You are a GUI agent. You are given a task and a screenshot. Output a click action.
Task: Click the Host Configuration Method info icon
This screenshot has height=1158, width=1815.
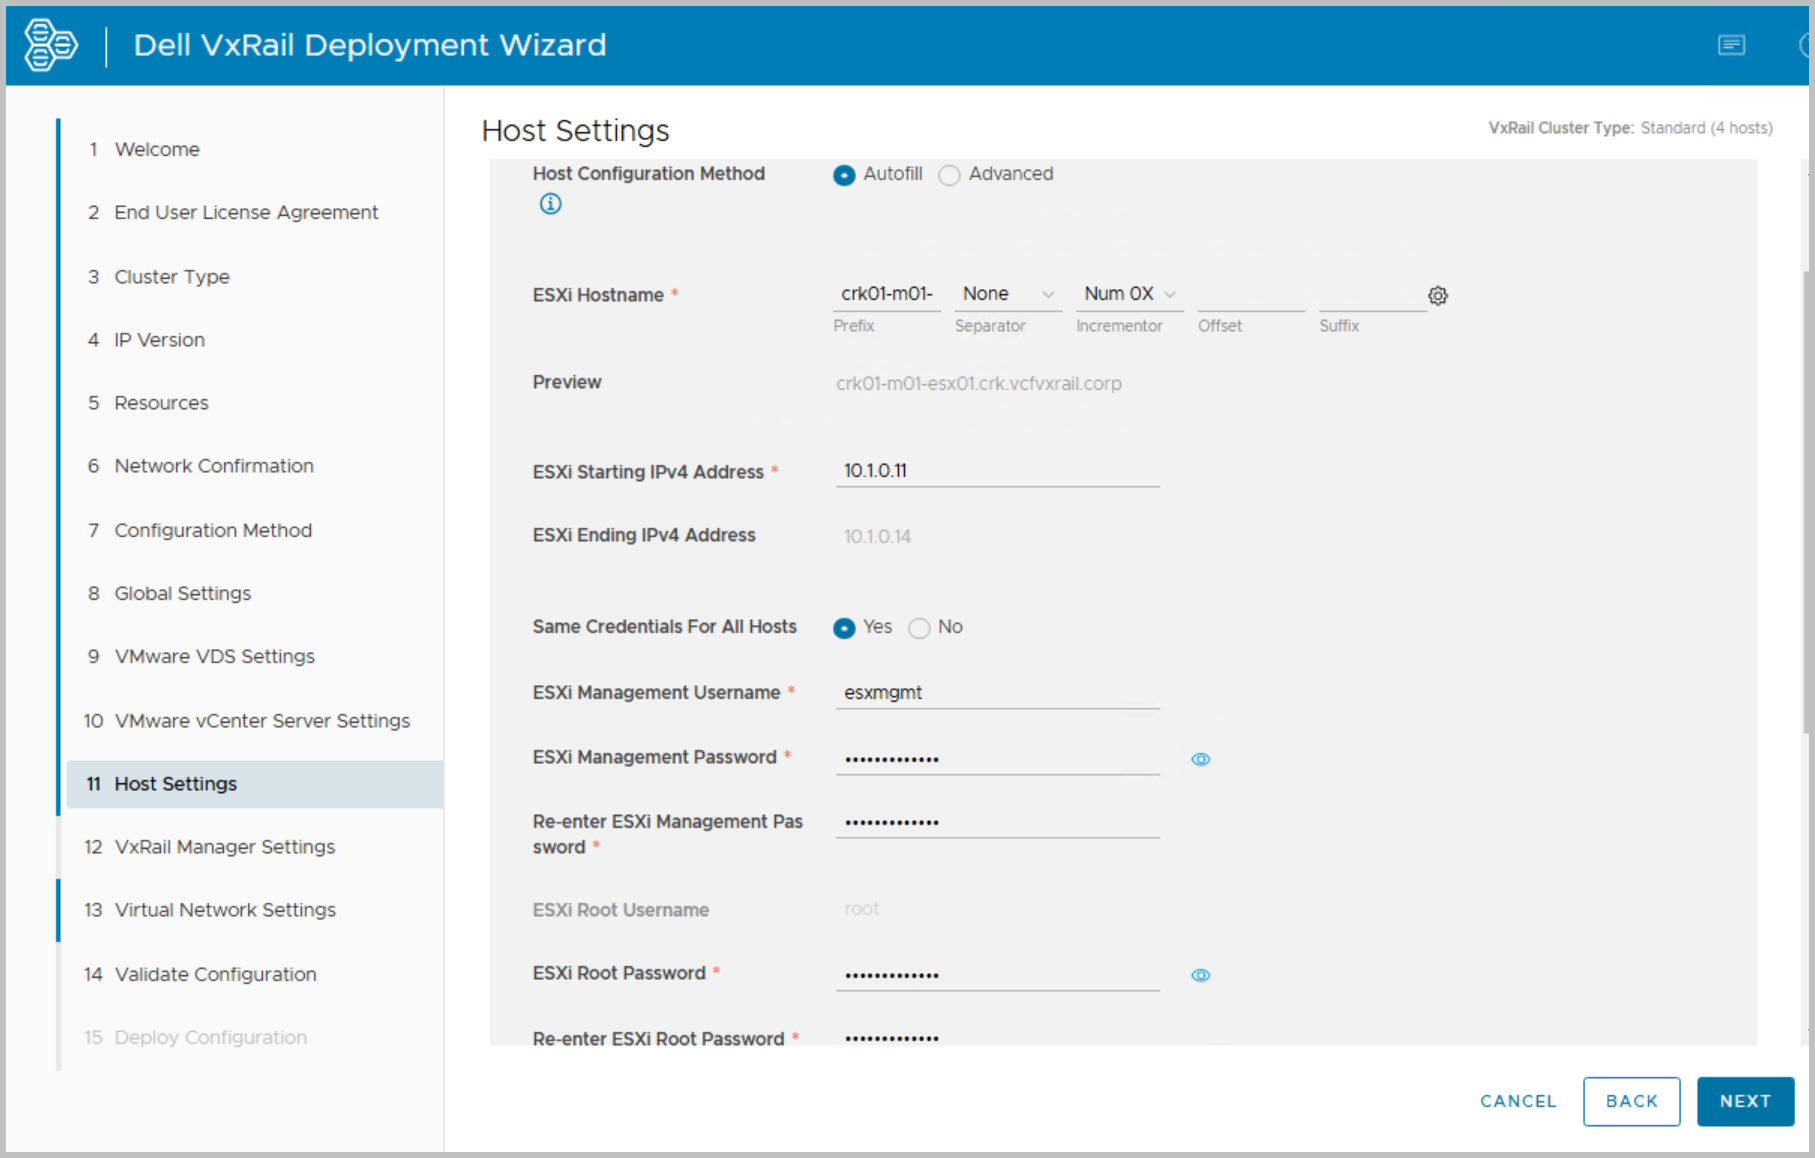[550, 204]
